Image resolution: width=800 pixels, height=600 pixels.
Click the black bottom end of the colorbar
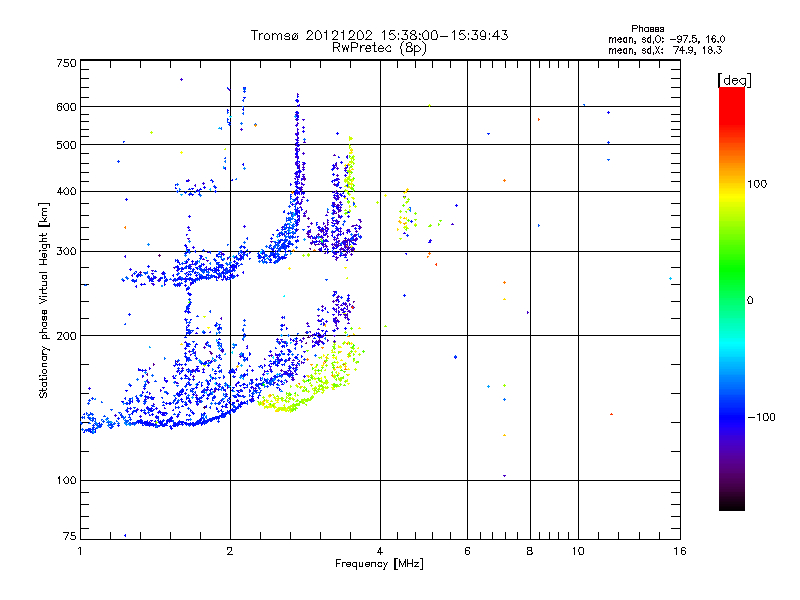732,503
